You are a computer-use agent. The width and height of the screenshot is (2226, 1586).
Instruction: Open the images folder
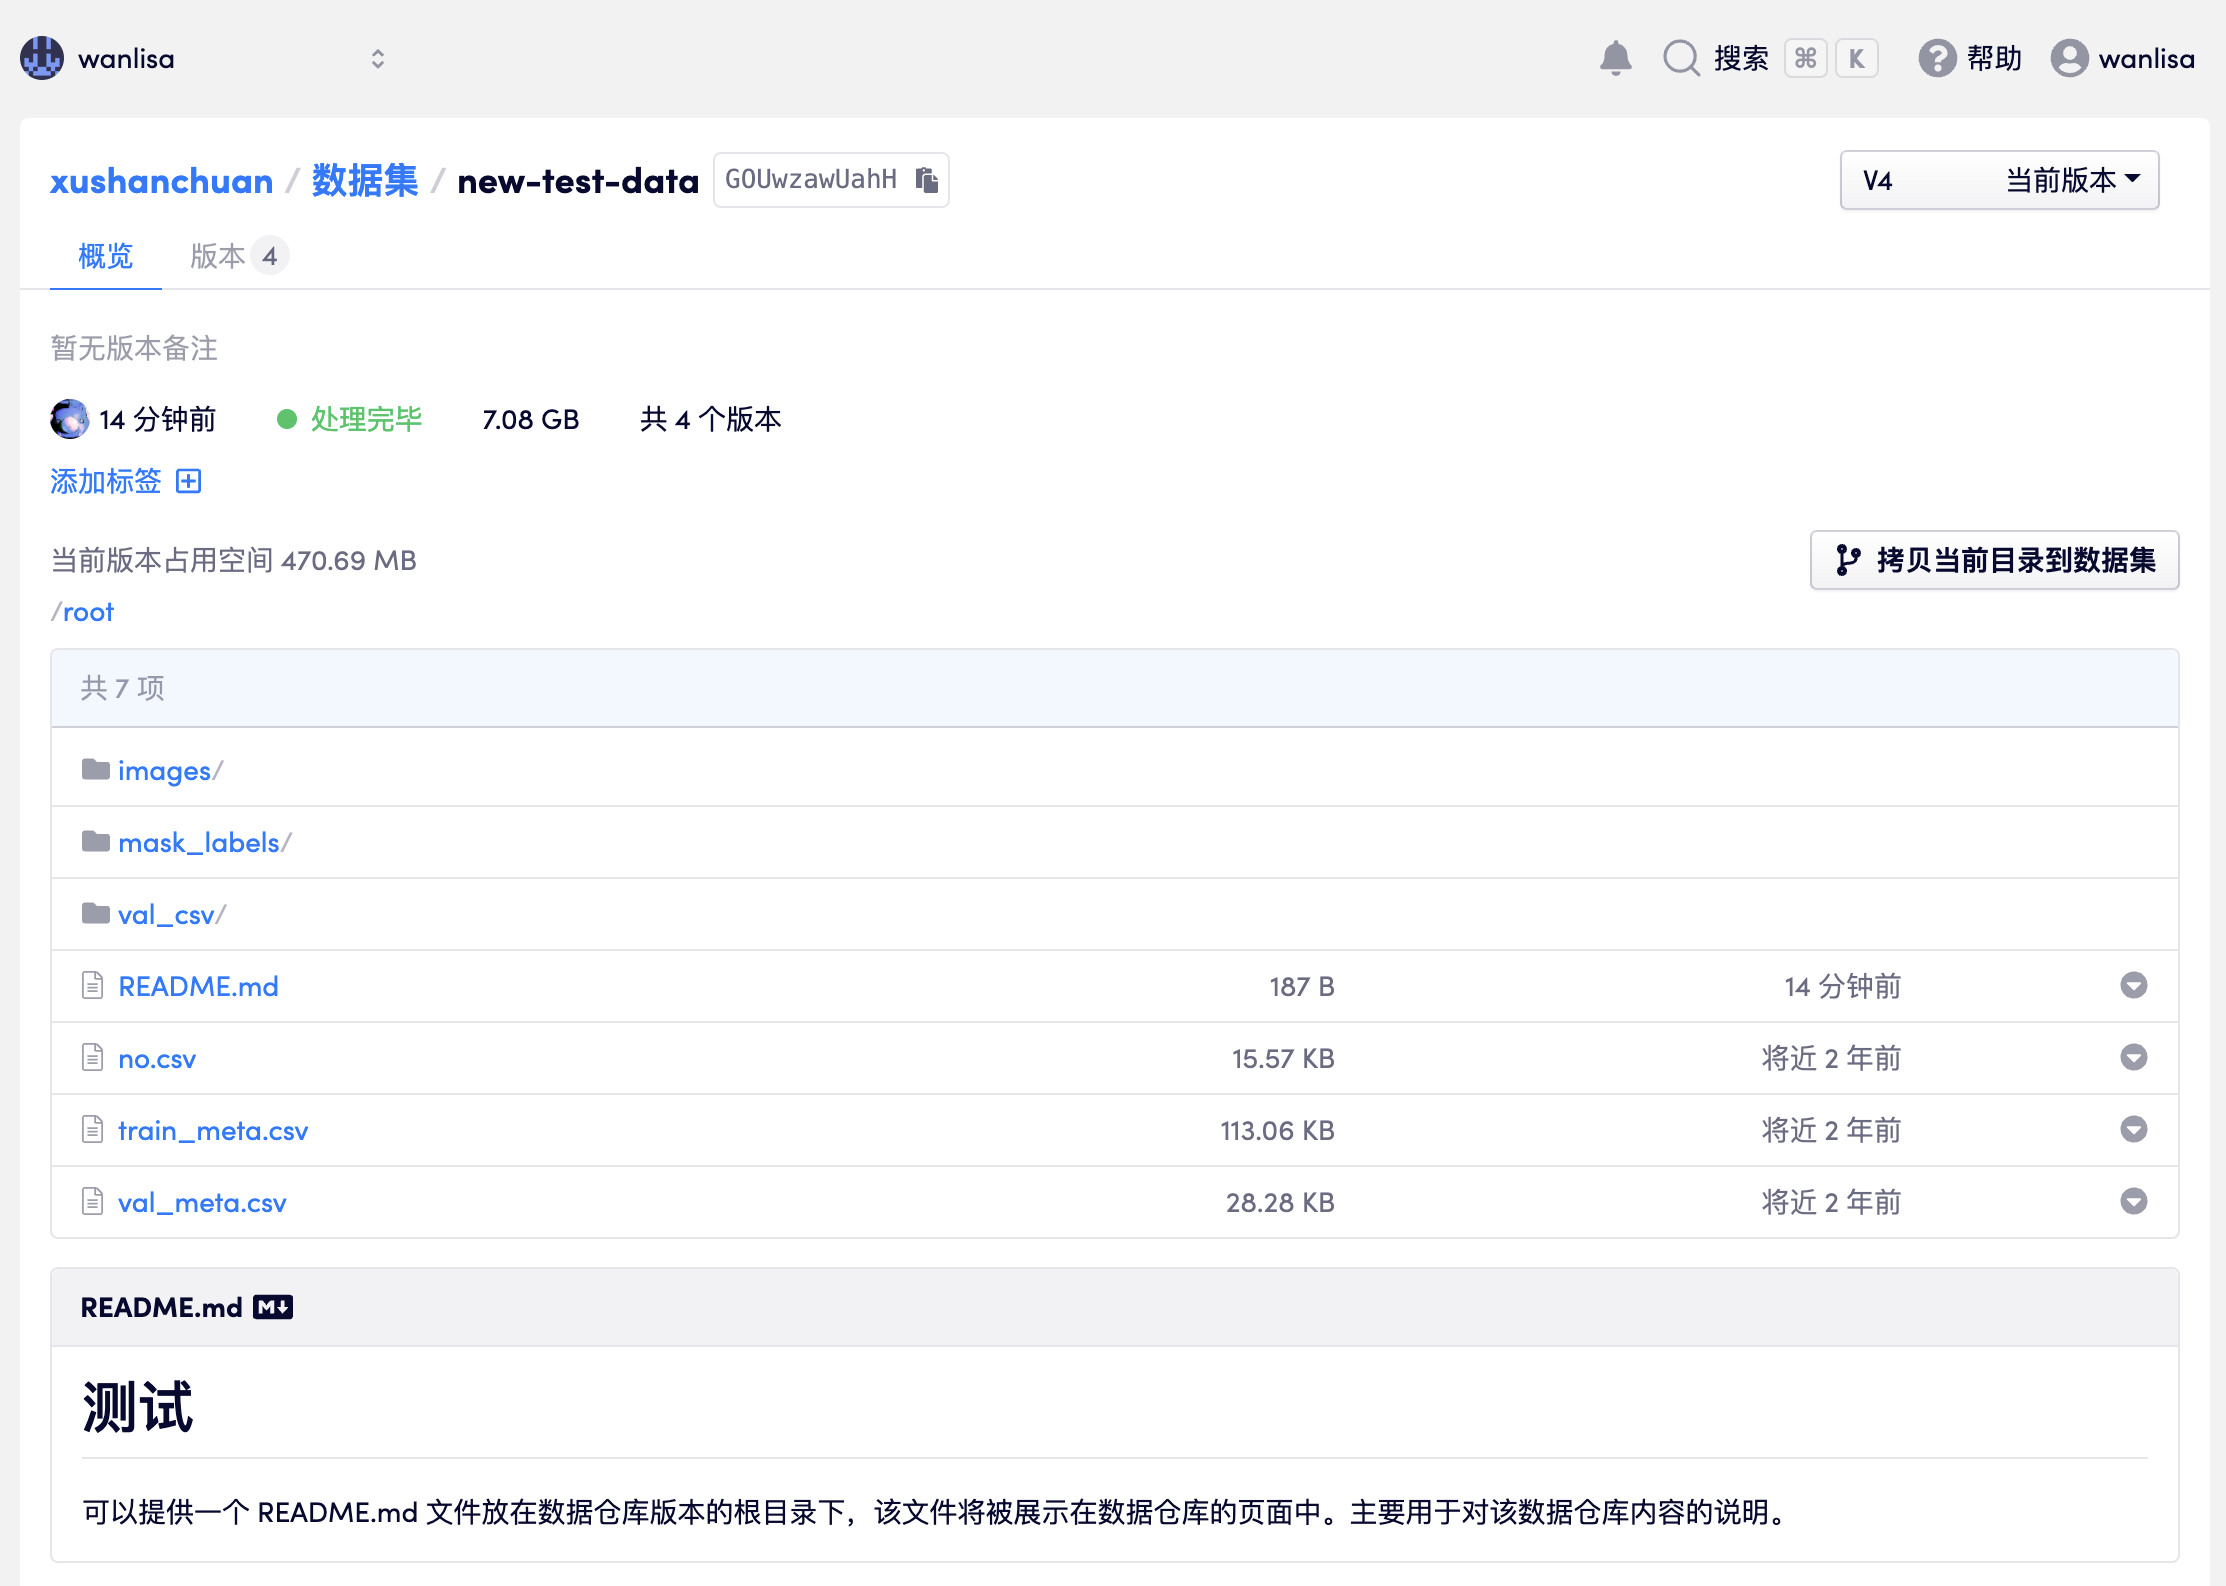[164, 771]
